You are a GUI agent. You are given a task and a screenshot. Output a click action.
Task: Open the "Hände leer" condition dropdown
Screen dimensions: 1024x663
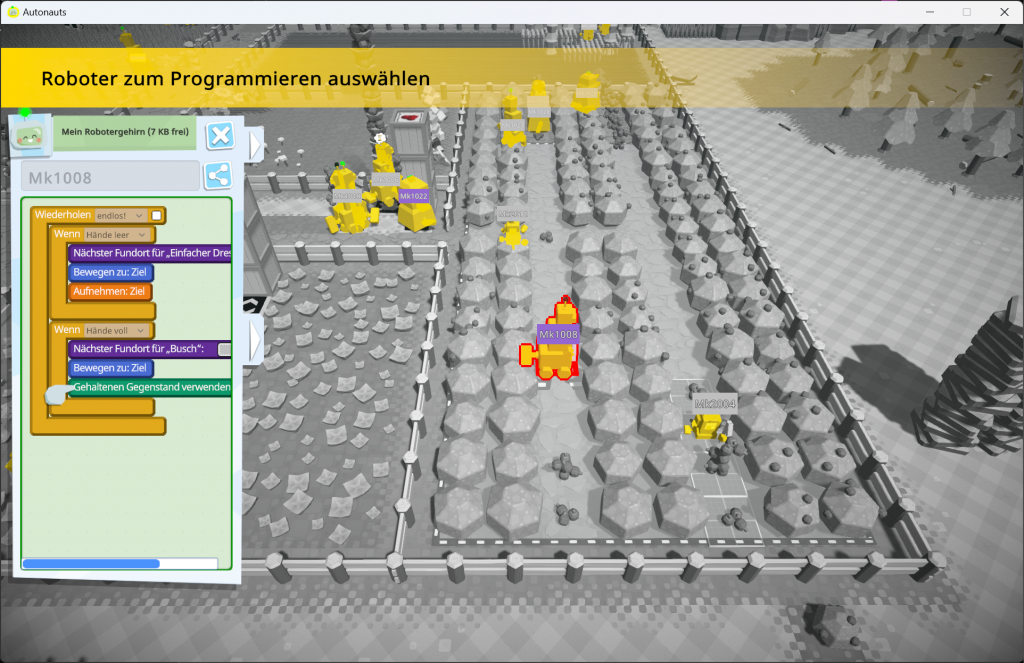[x=115, y=234]
